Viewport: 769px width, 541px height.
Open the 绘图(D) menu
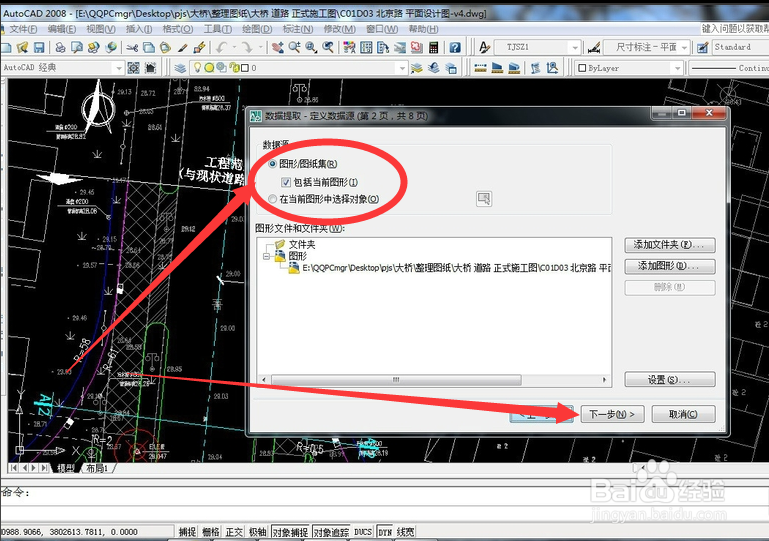(x=257, y=29)
